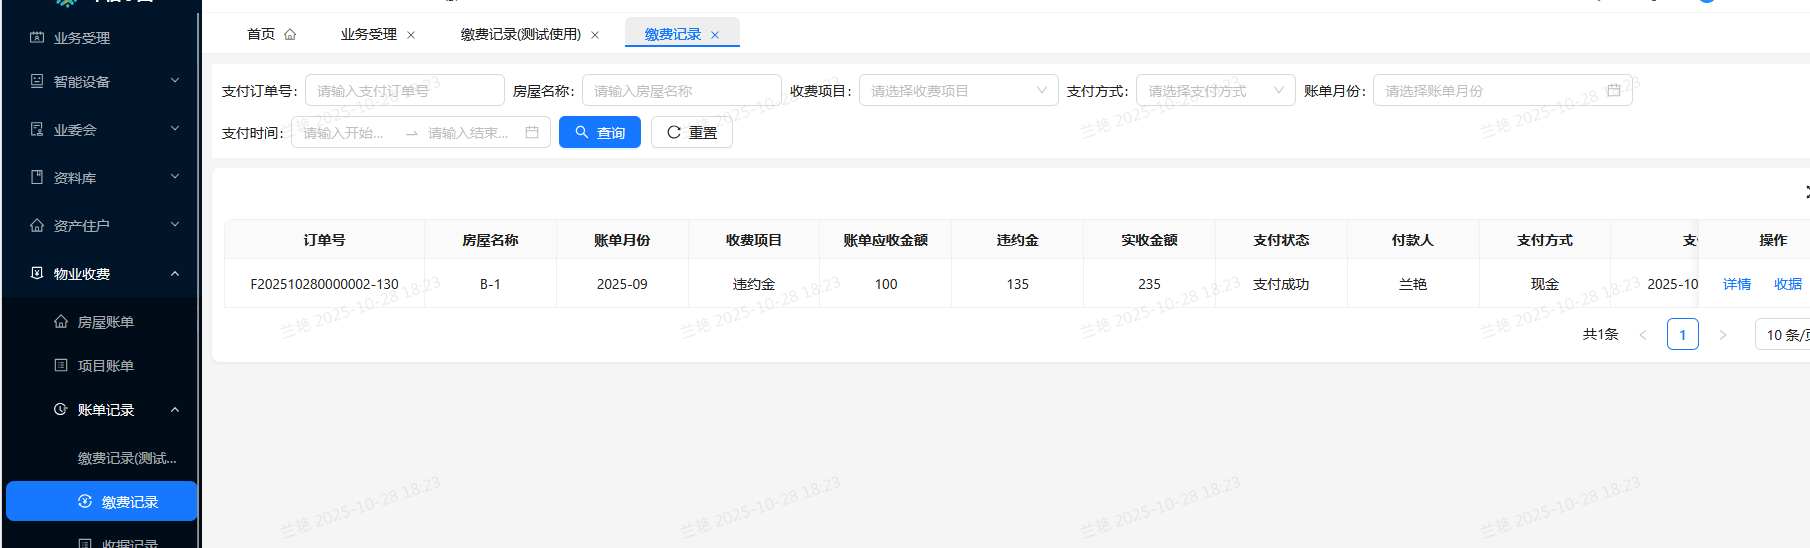Focus the 支付订单号 input field
The width and height of the screenshot is (1810, 548).
click(405, 90)
